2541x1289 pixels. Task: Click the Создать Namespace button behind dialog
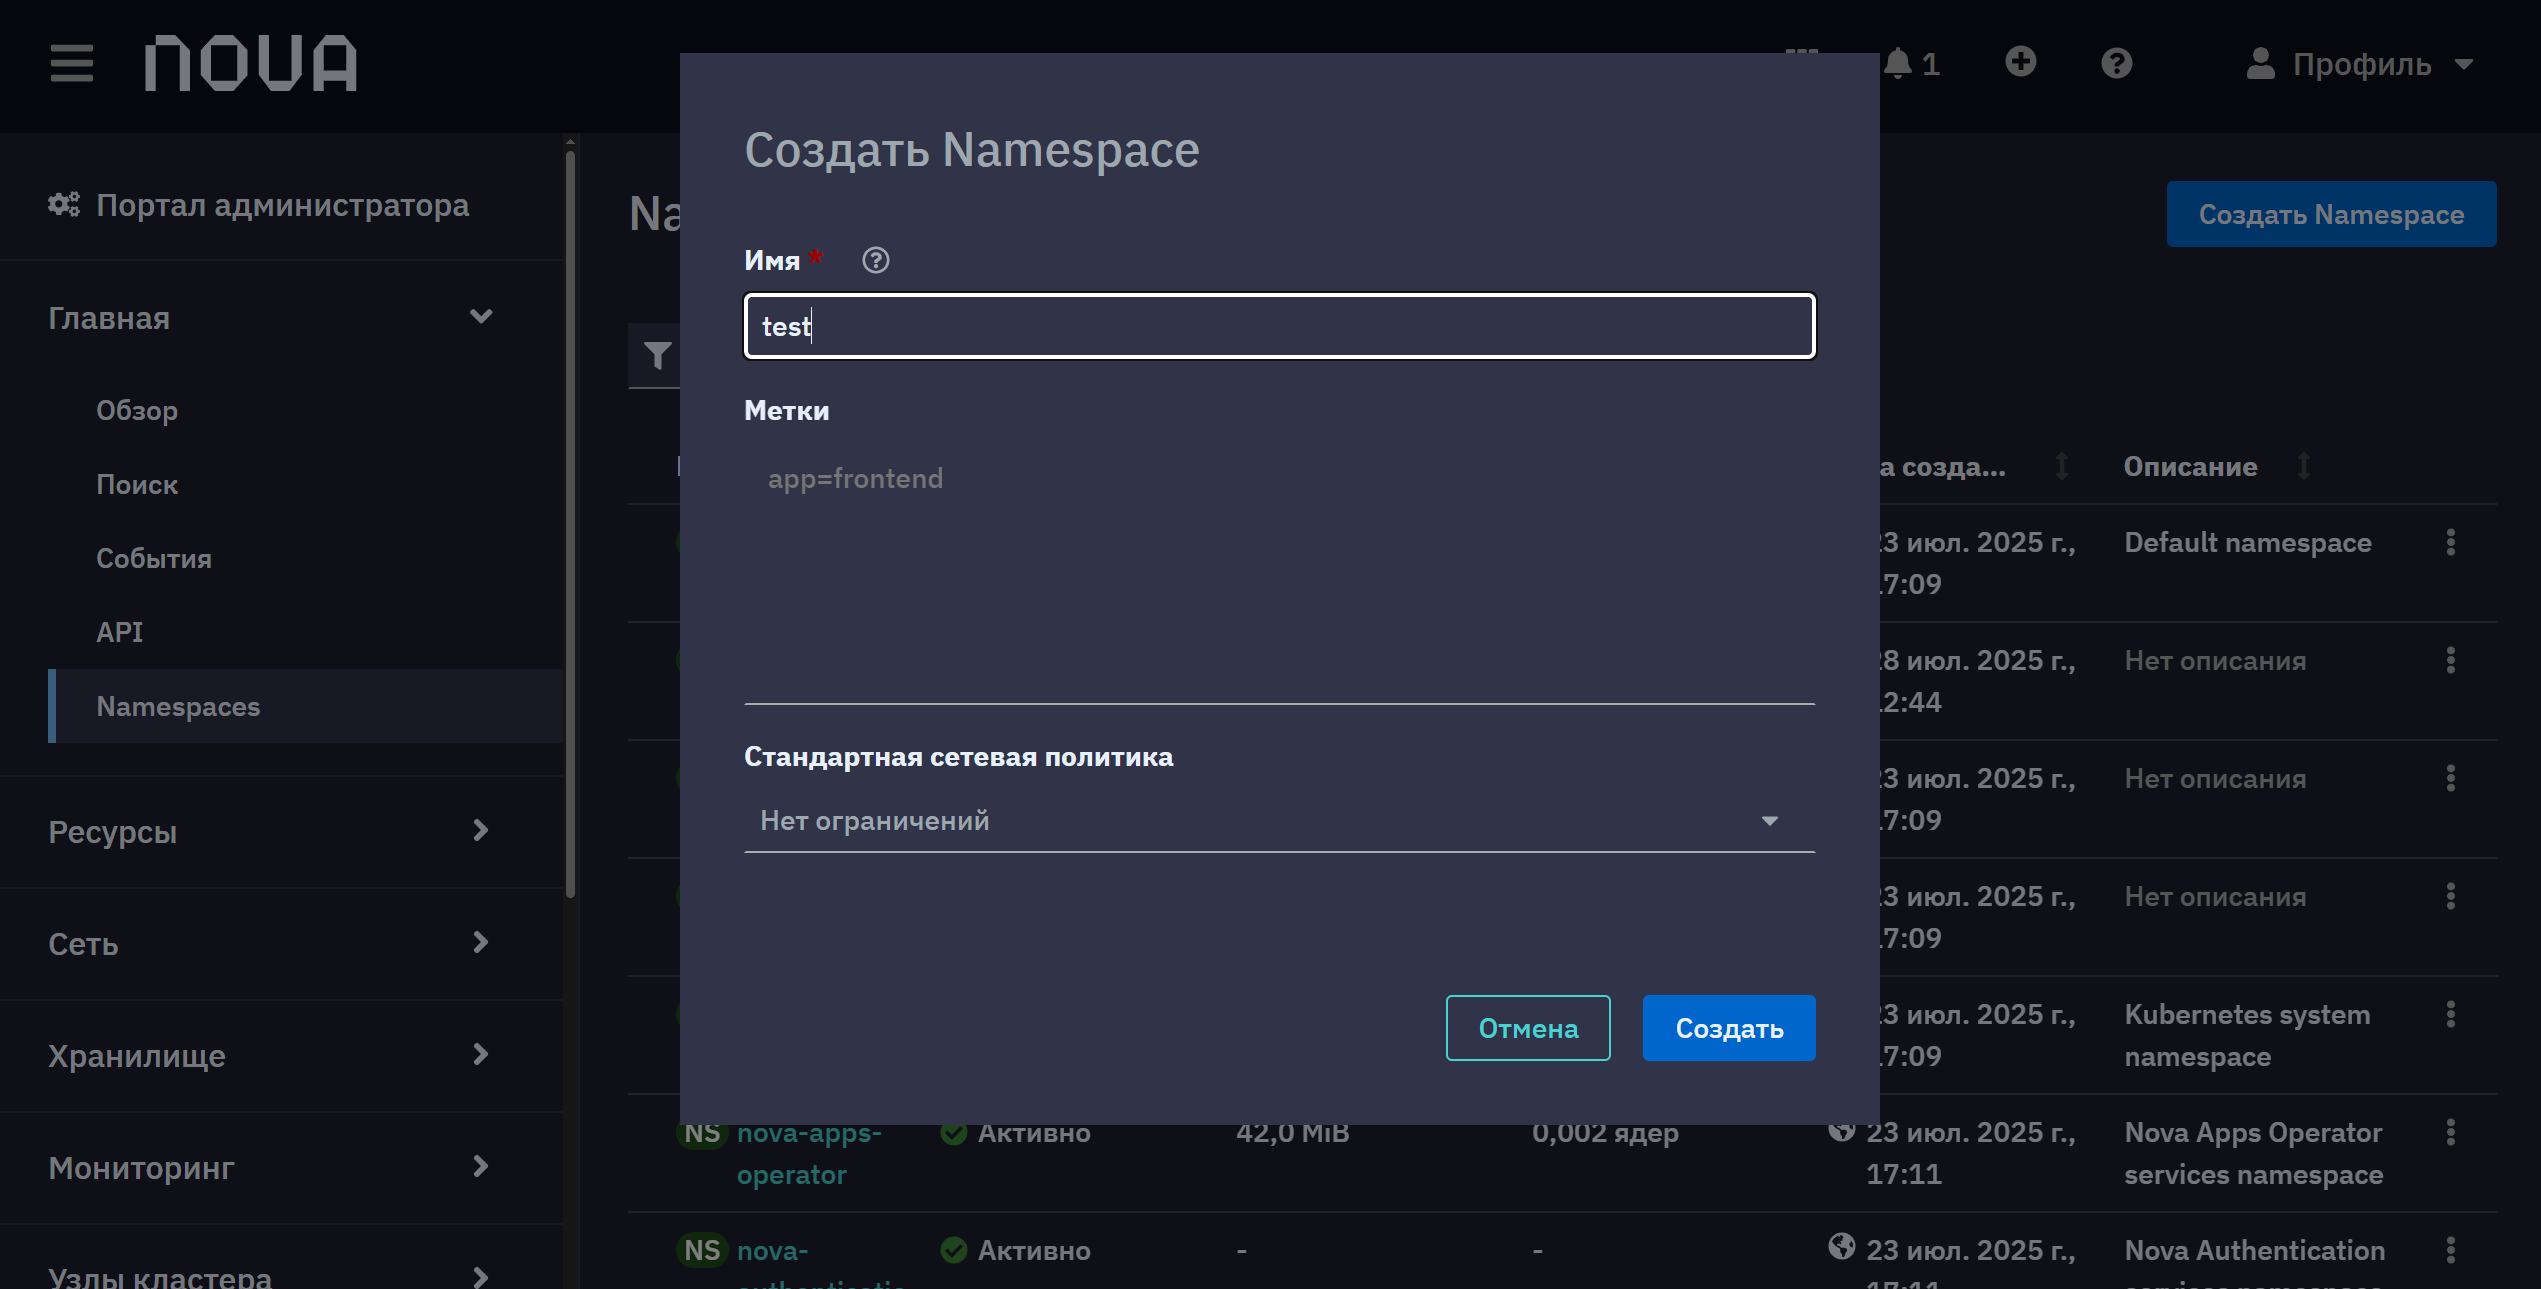coord(2330,214)
